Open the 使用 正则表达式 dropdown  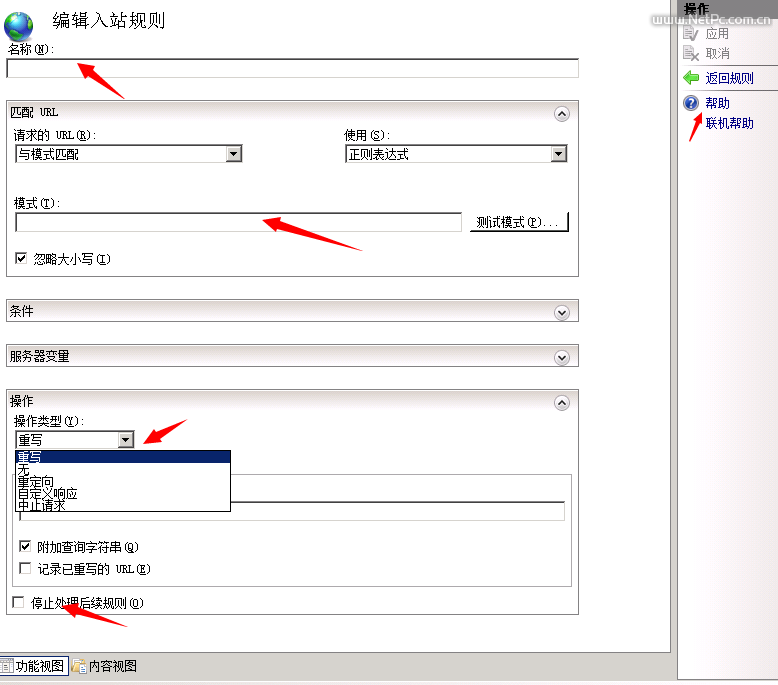[559, 154]
